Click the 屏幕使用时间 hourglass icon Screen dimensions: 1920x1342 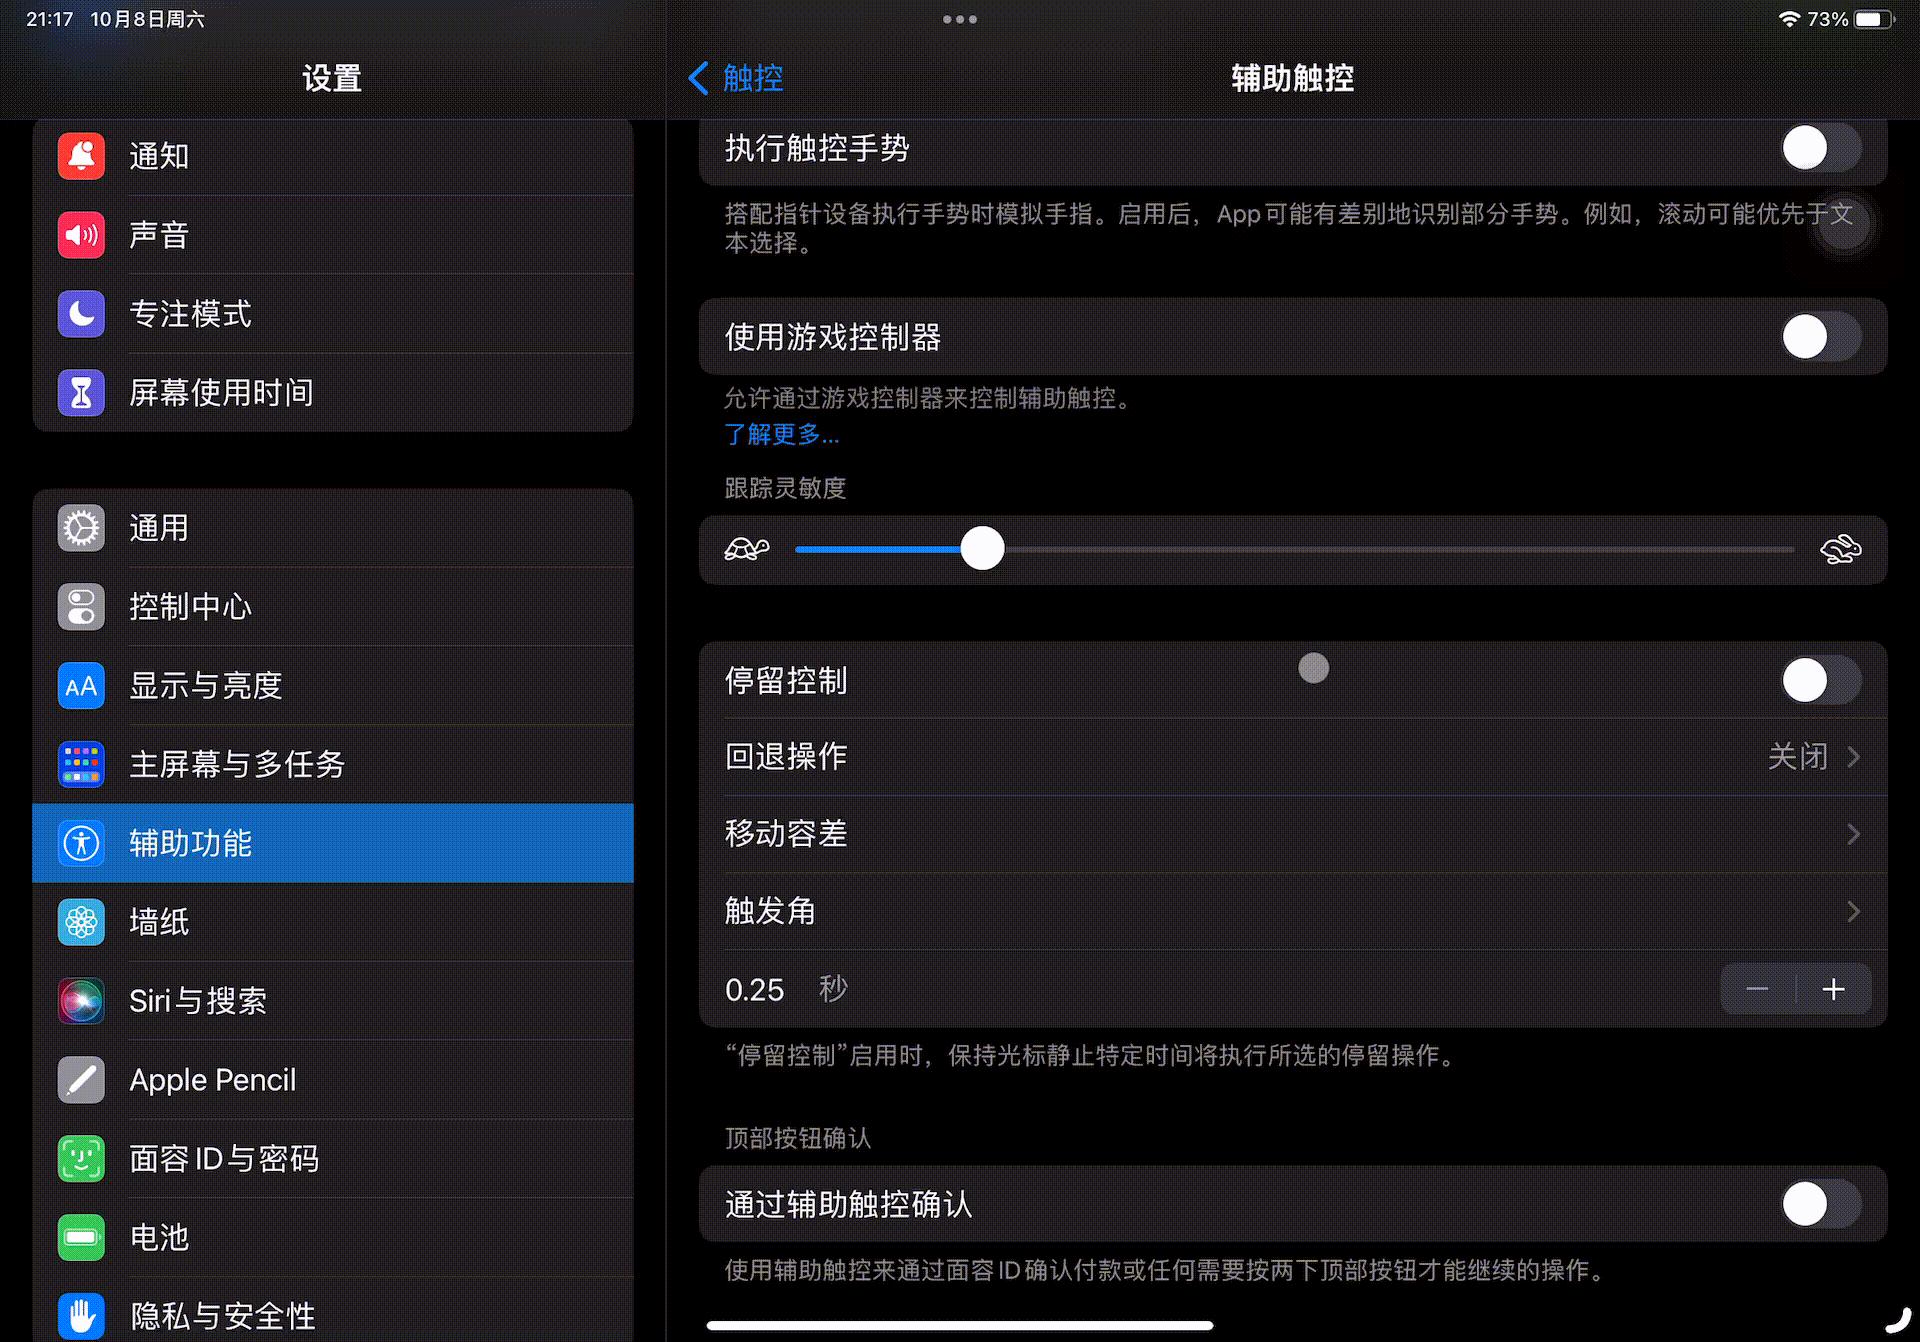click(x=81, y=392)
